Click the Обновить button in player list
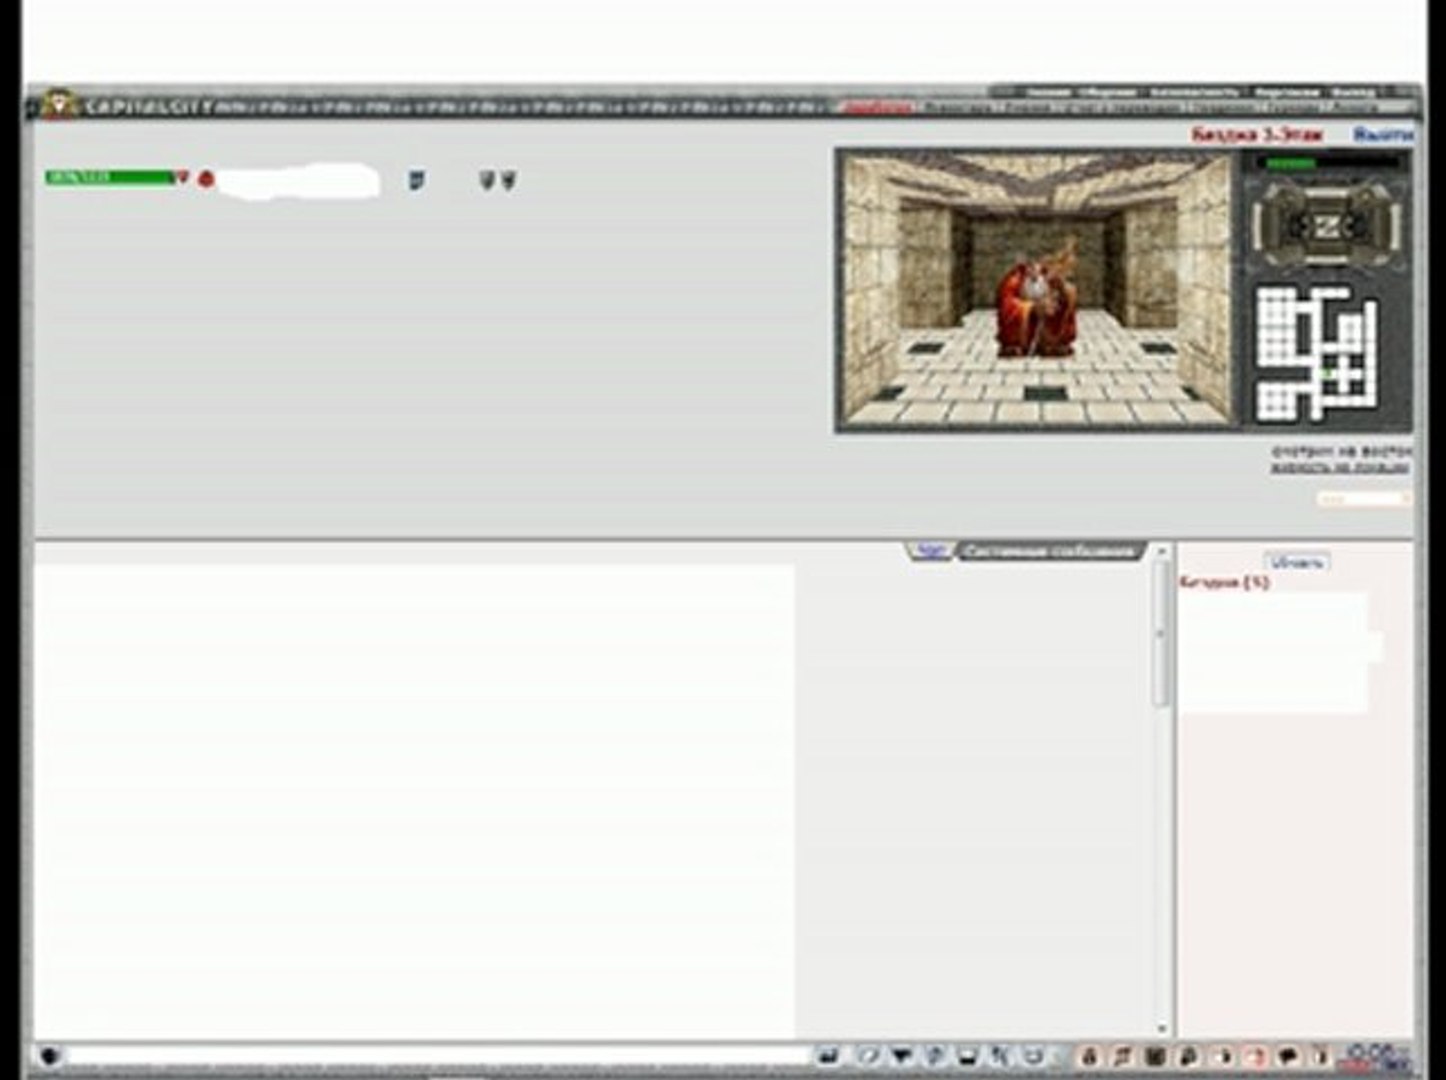This screenshot has width=1446, height=1080. [1297, 562]
